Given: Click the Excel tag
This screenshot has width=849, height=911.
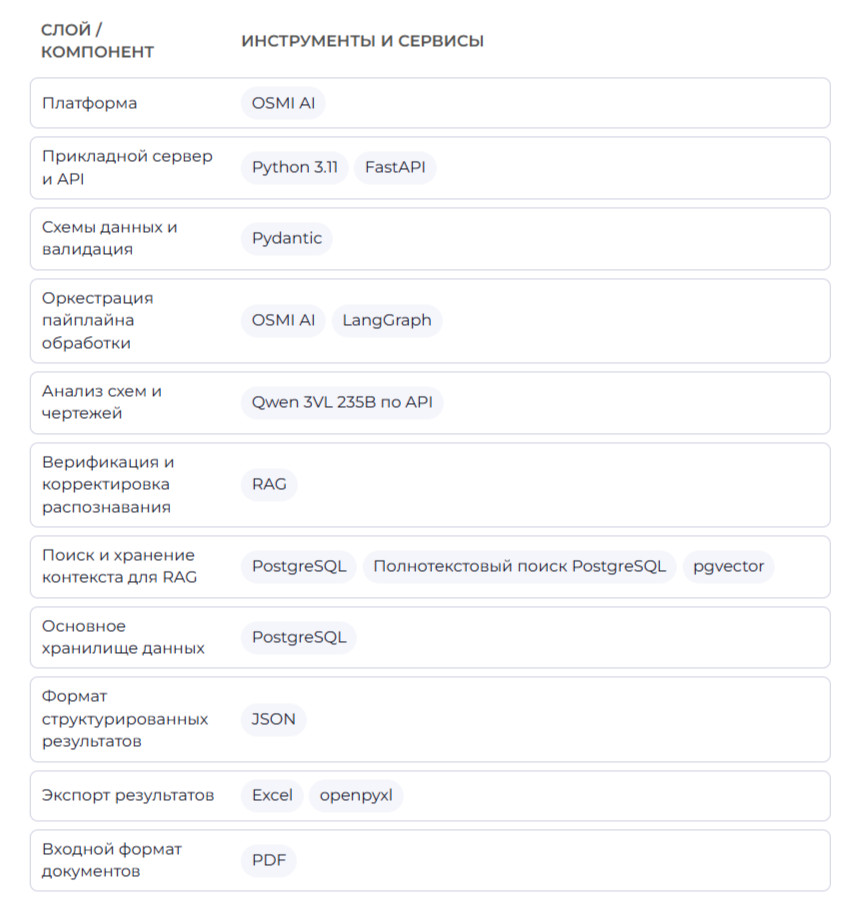Looking at the screenshot, I should point(272,796).
